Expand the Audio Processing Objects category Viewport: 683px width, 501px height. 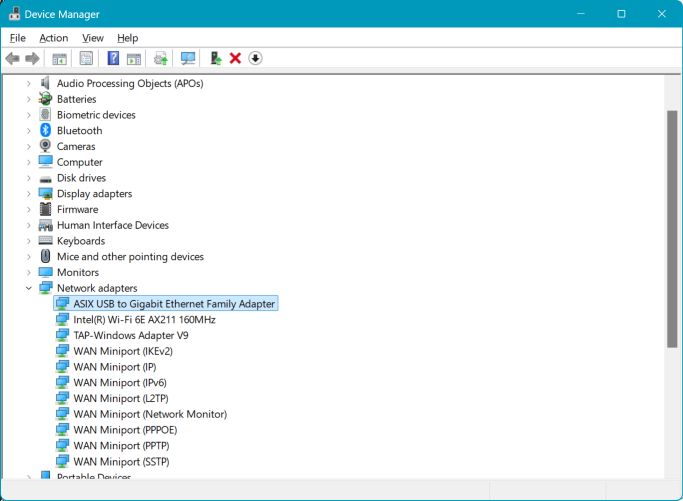pos(29,83)
